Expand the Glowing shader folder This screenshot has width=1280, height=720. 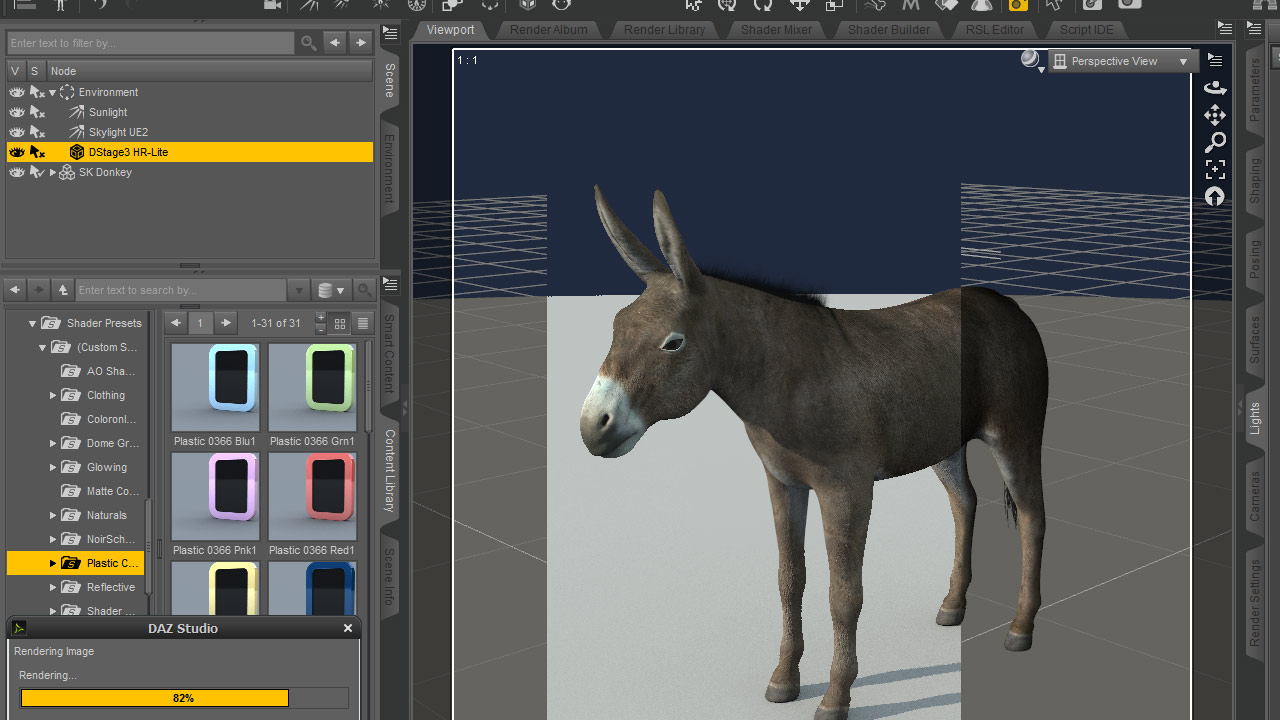(53, 467)
